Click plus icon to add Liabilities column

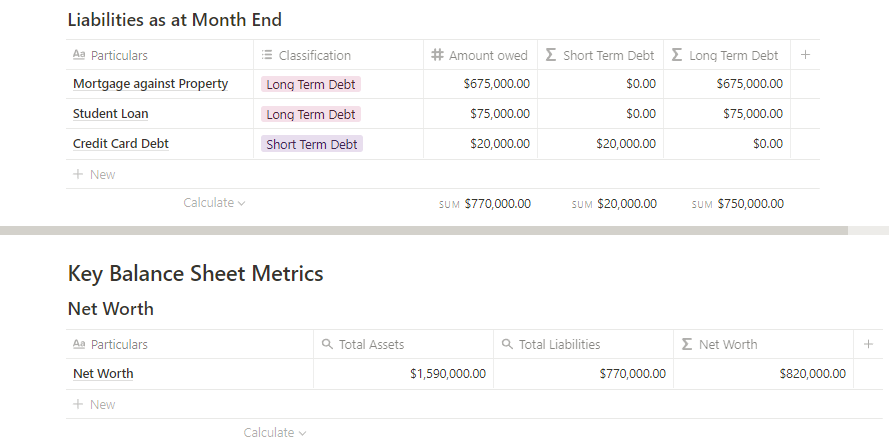coord(805,55)
